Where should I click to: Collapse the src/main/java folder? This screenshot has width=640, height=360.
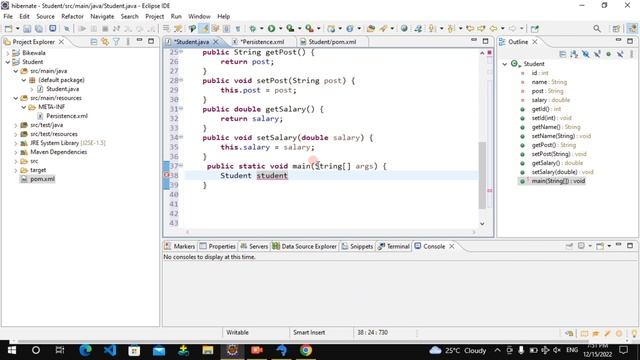click(x=16, y=71)
